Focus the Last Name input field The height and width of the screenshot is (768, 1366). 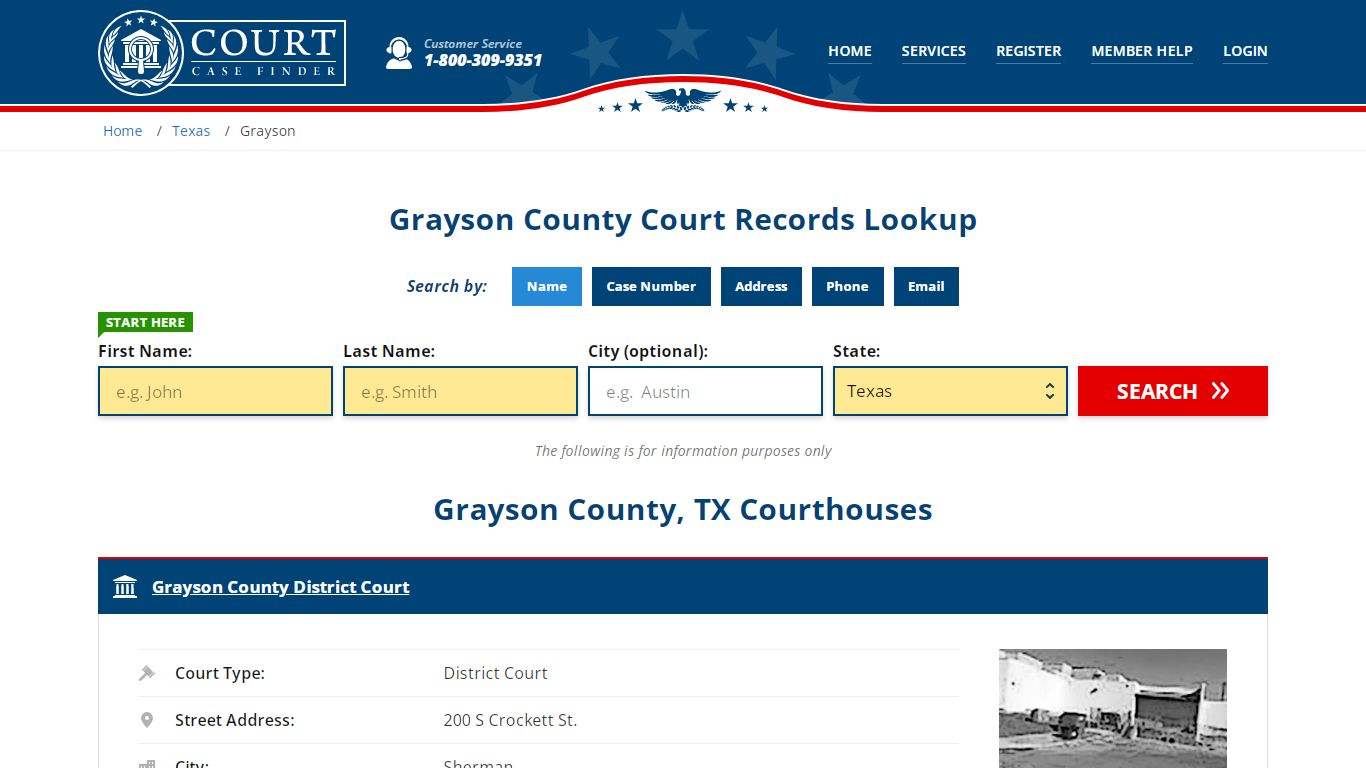tap(460, 391)
